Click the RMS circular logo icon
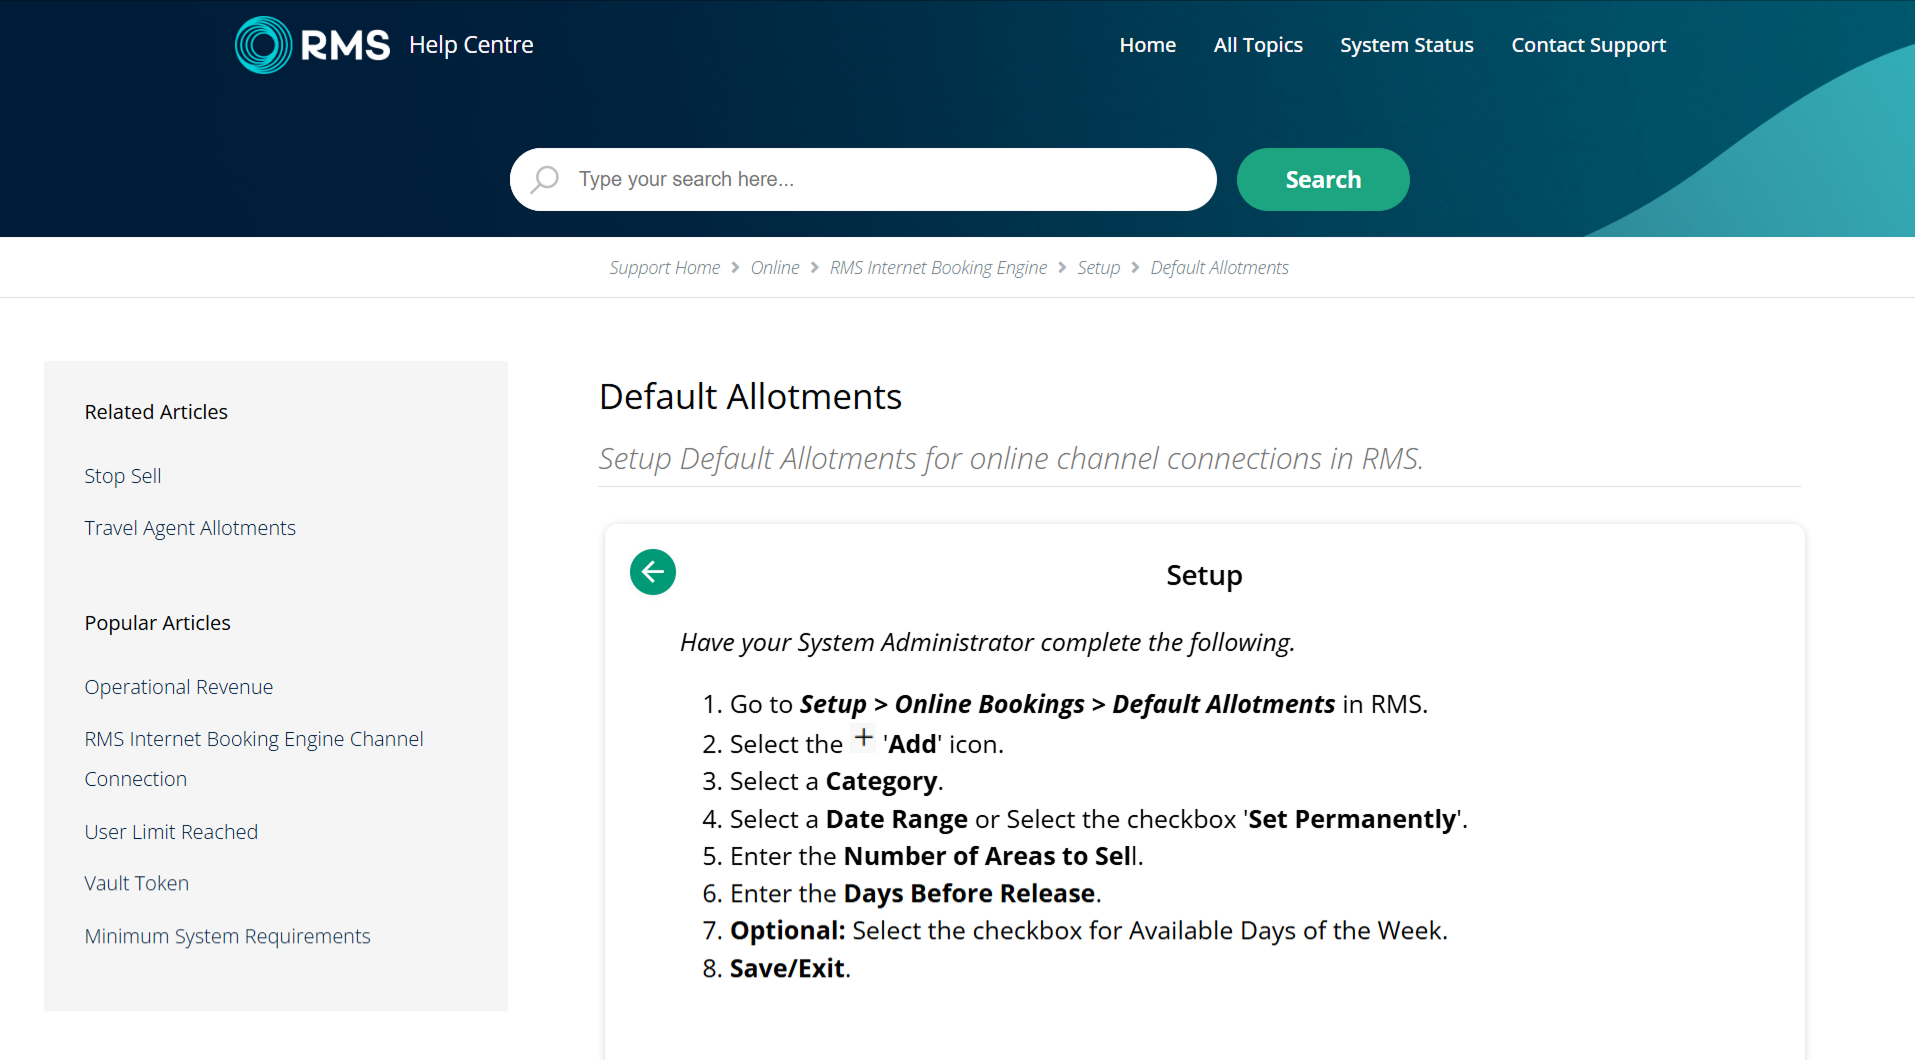Image resolution: width=1915 pixels, height=1060 pixels. click(x=263, y=45)
